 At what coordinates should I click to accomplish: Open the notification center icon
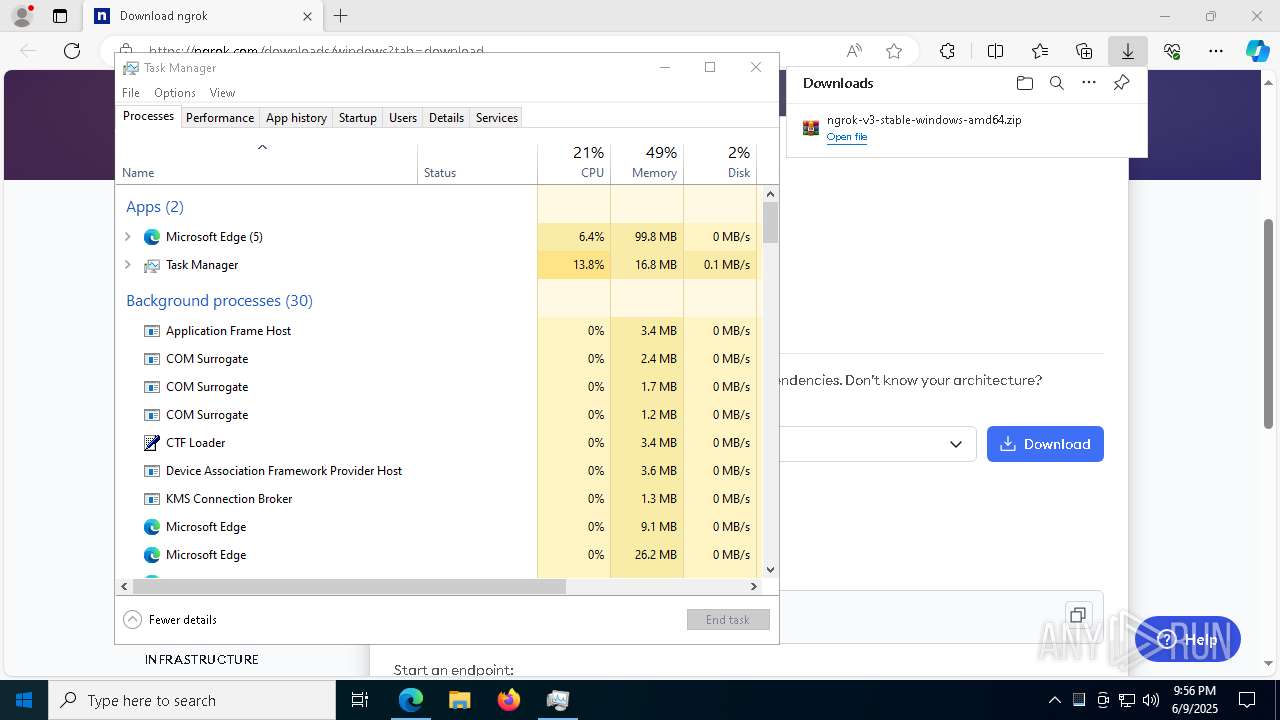(x=1247, y=700)
